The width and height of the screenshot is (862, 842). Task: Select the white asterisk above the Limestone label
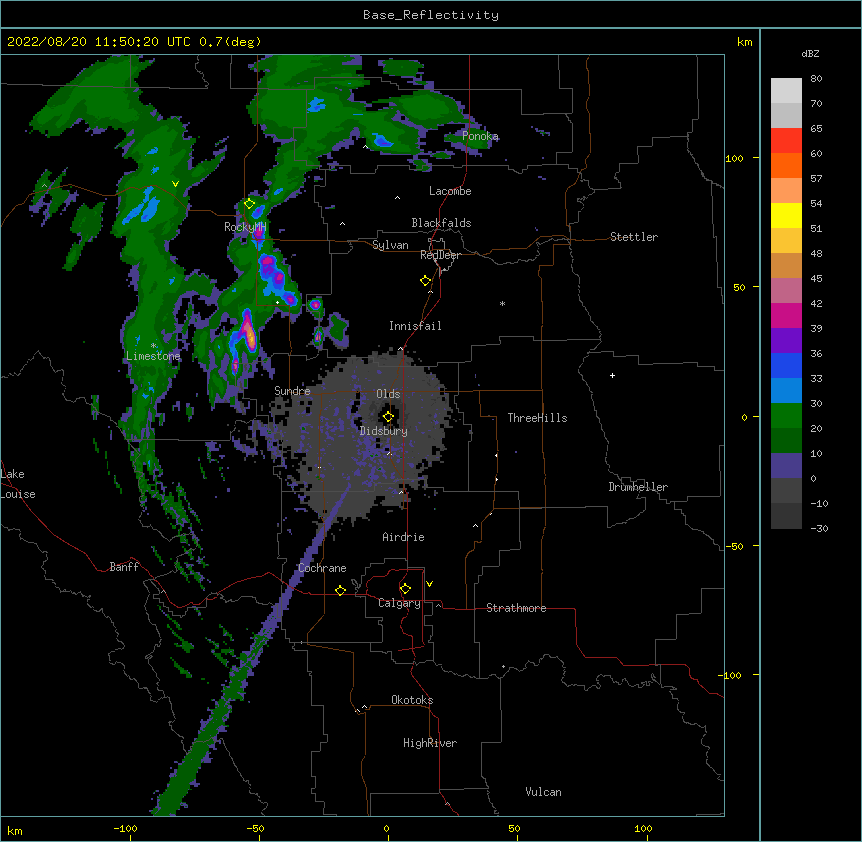153,346
